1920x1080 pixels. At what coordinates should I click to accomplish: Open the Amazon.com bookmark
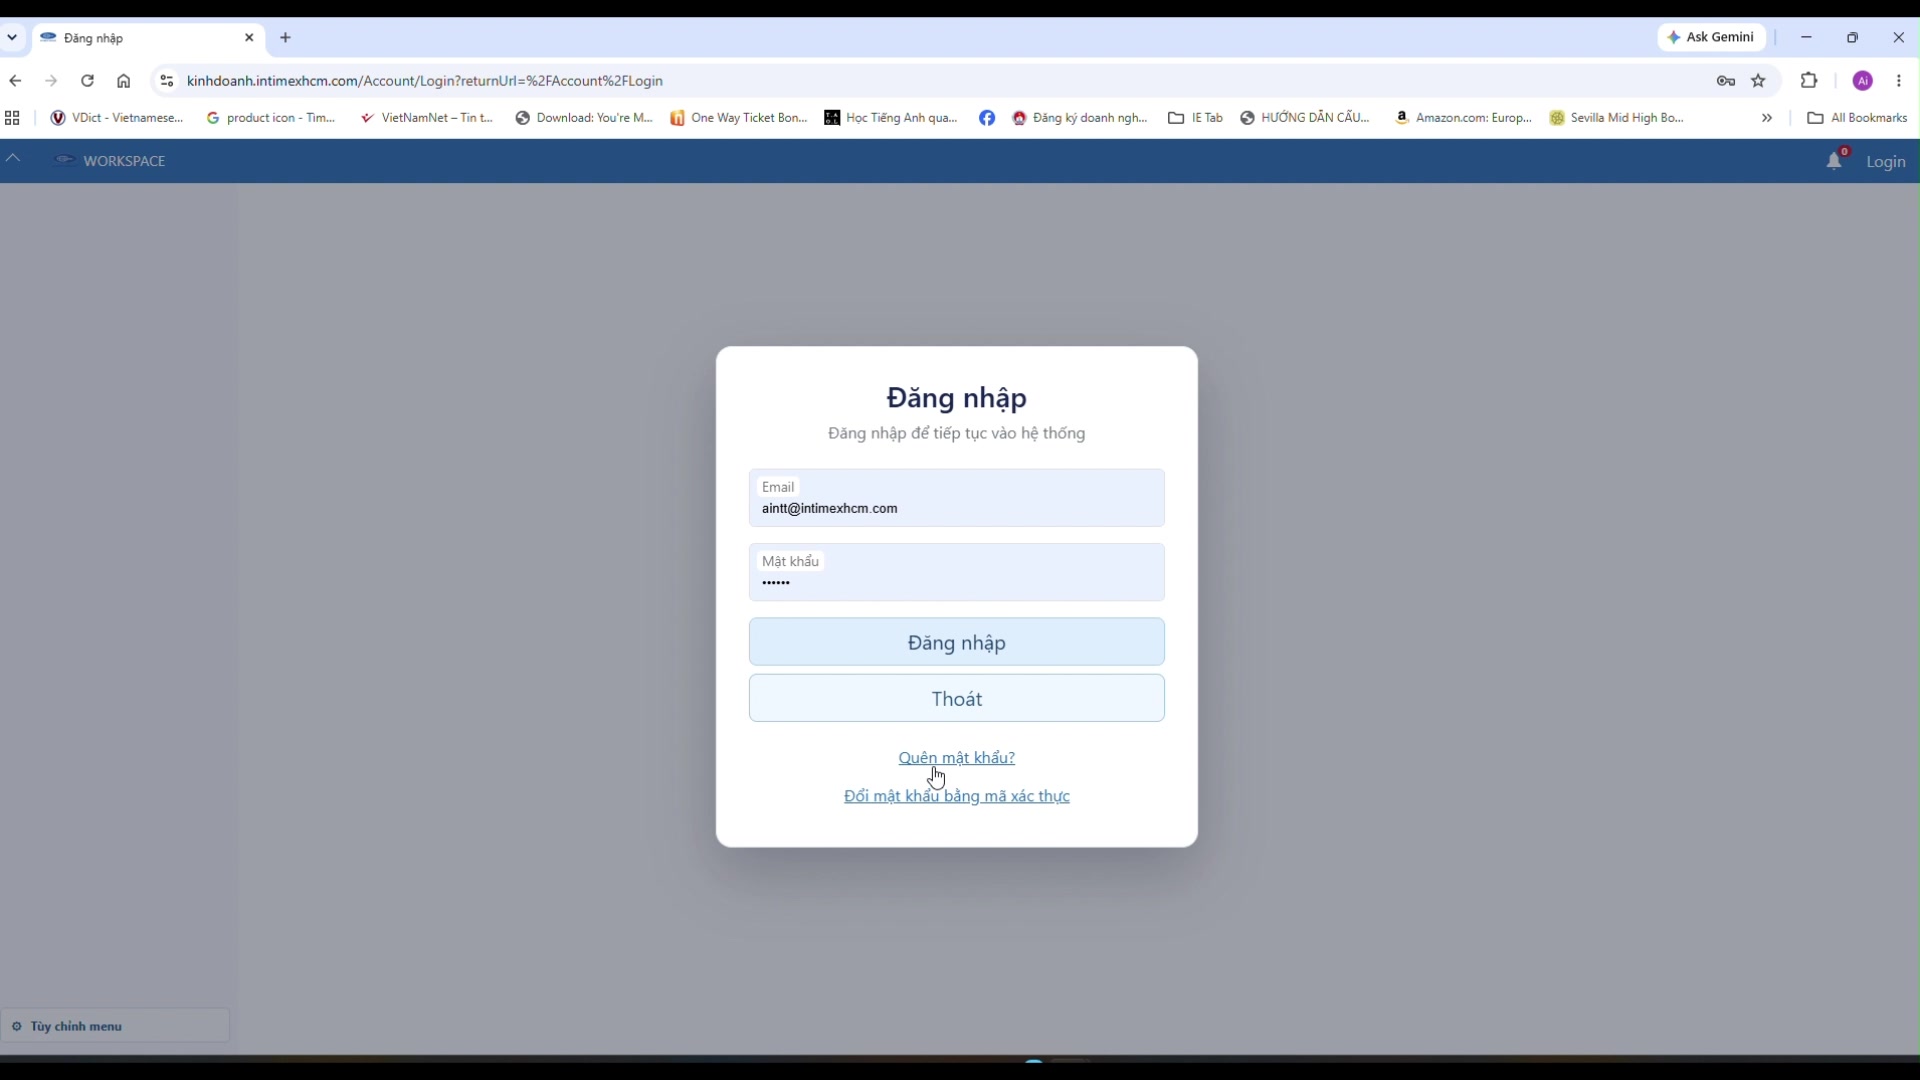[1464, 118]
